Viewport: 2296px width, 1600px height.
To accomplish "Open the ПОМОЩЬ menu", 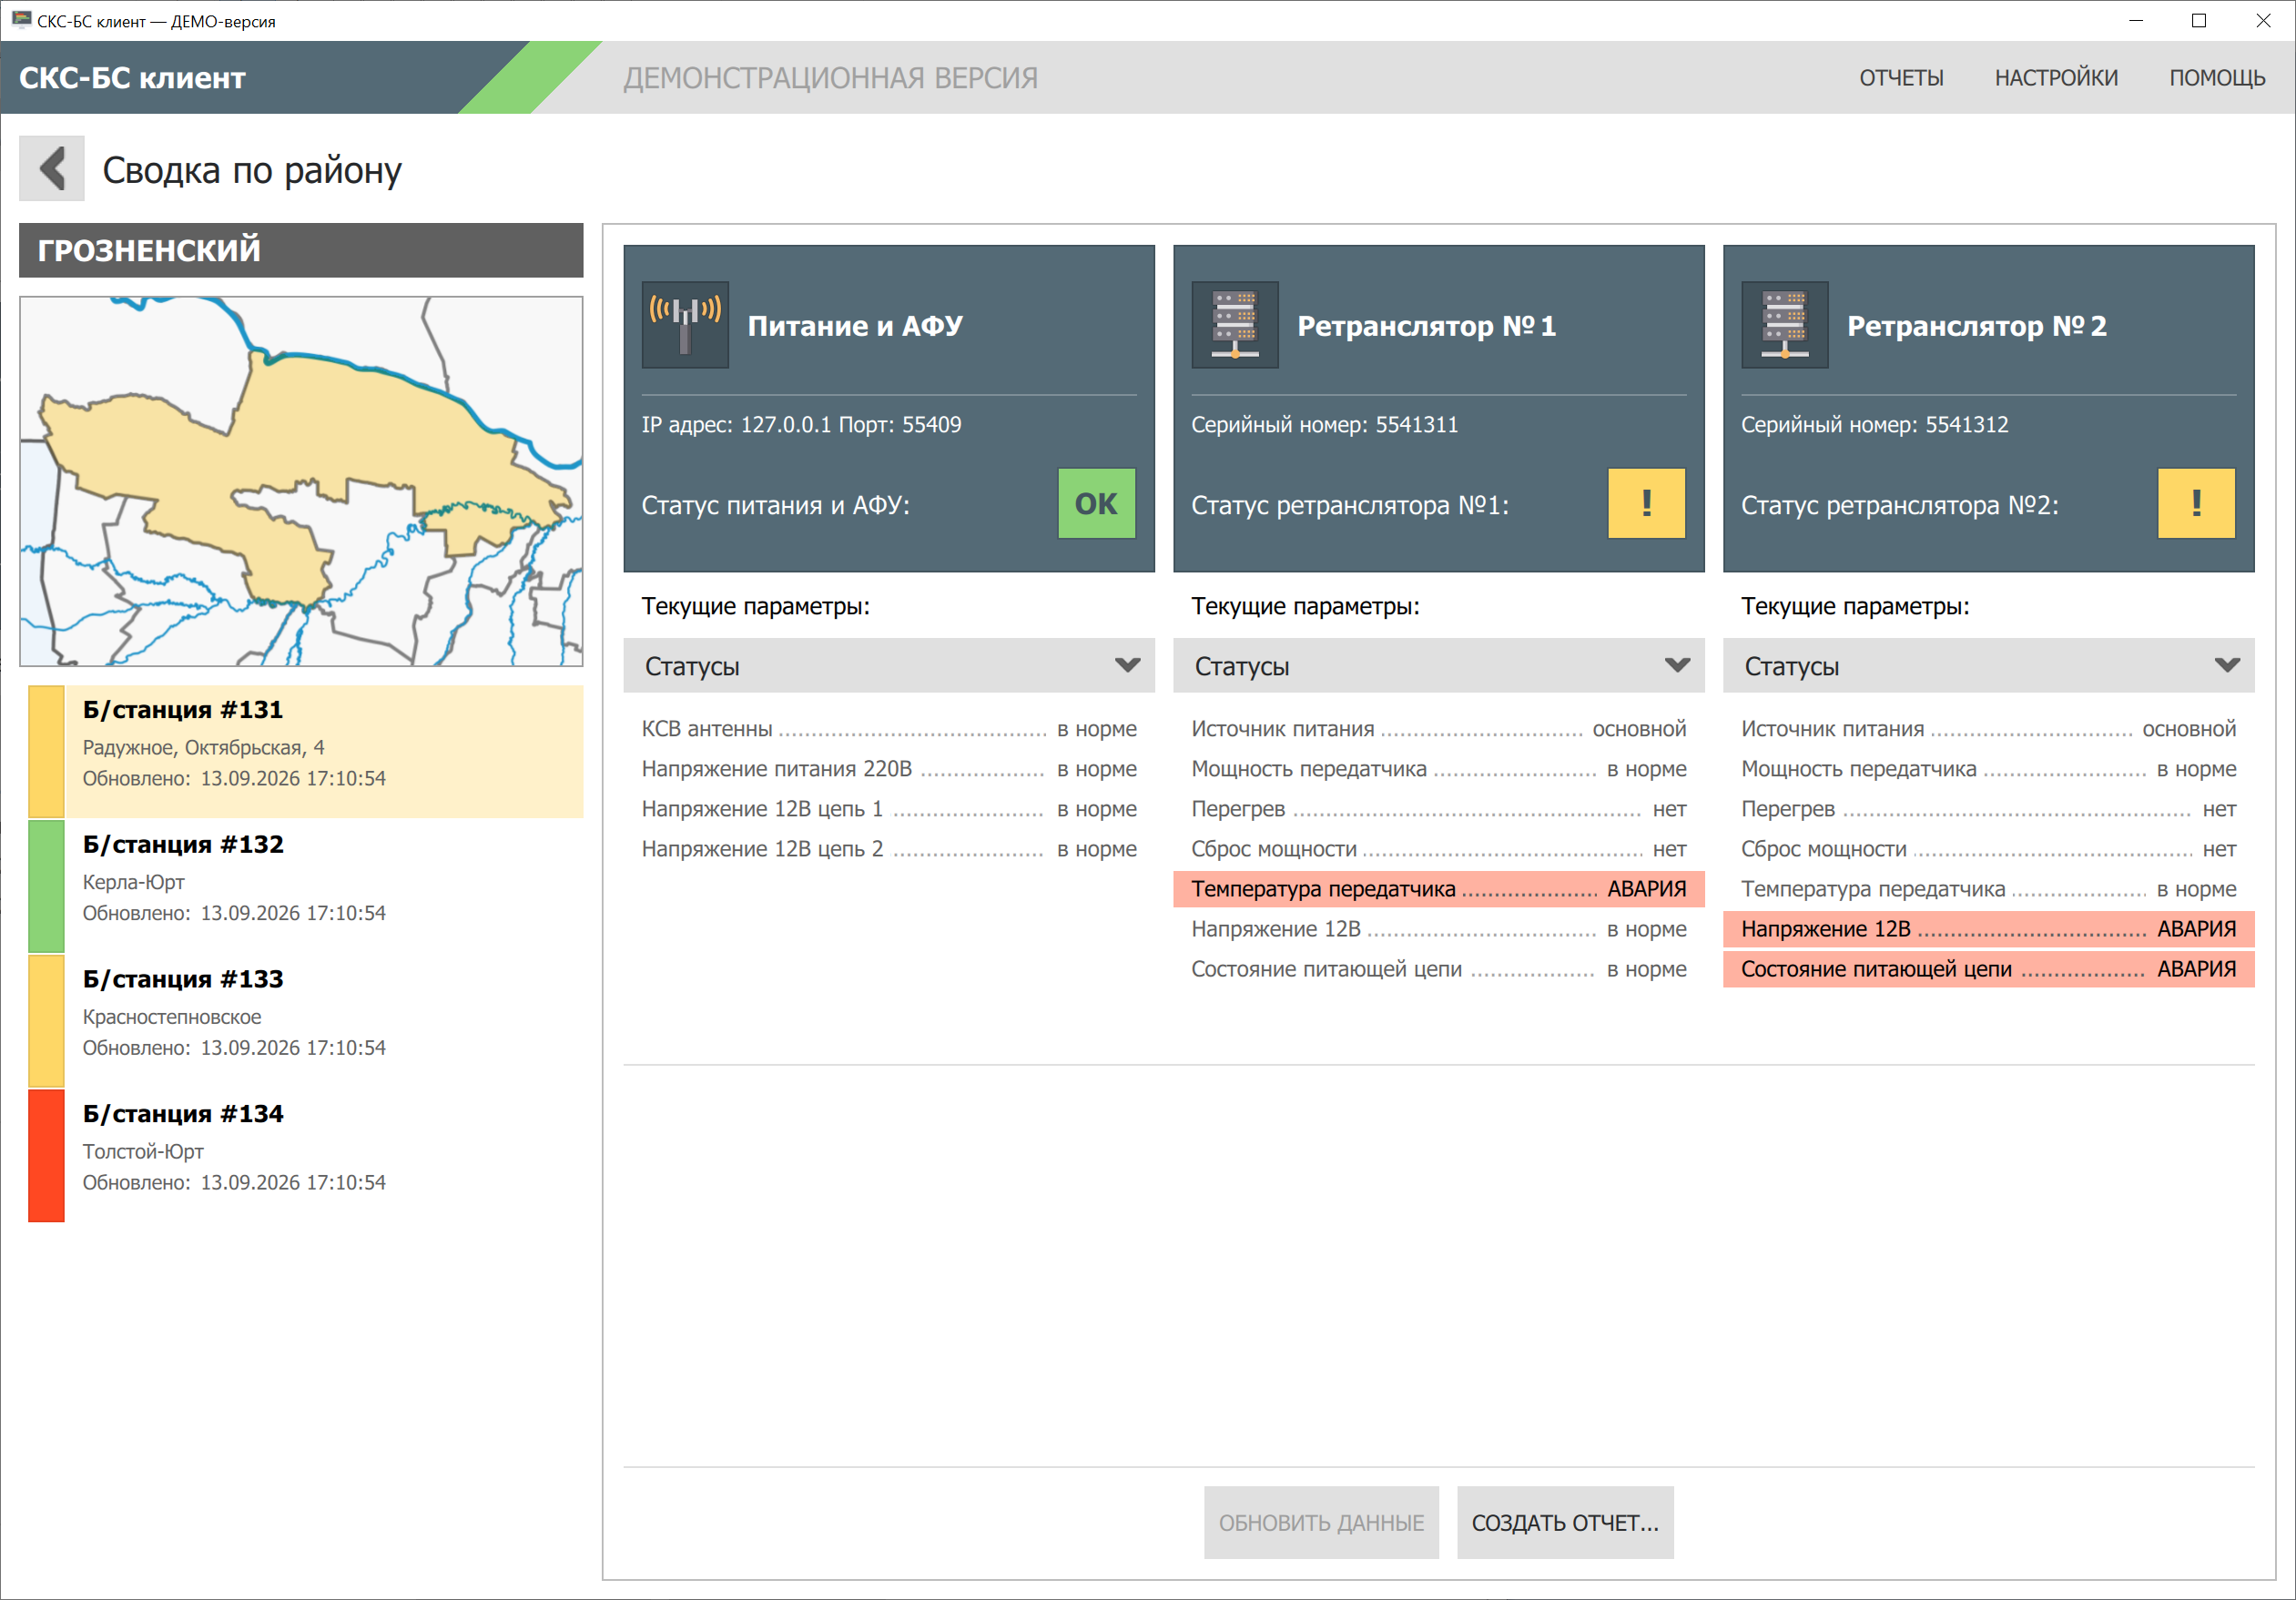I will 2218,78.
